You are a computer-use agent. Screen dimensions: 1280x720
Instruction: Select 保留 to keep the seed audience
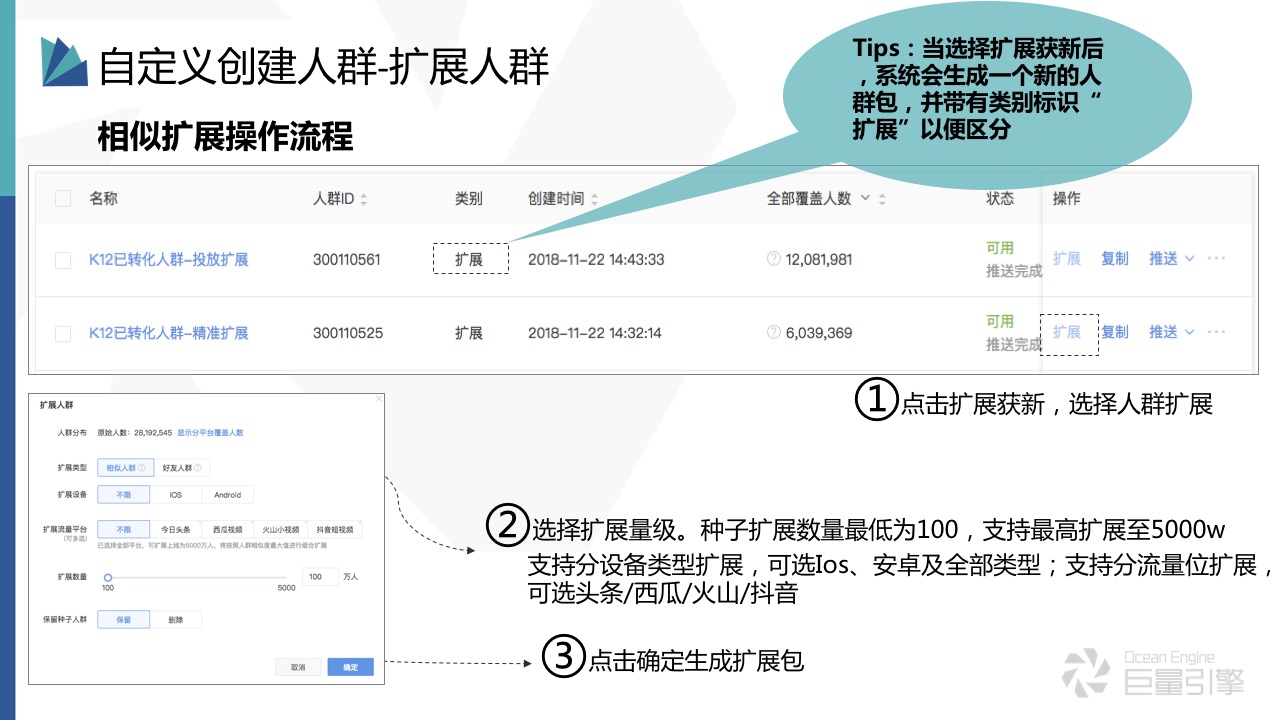(124, 620)
